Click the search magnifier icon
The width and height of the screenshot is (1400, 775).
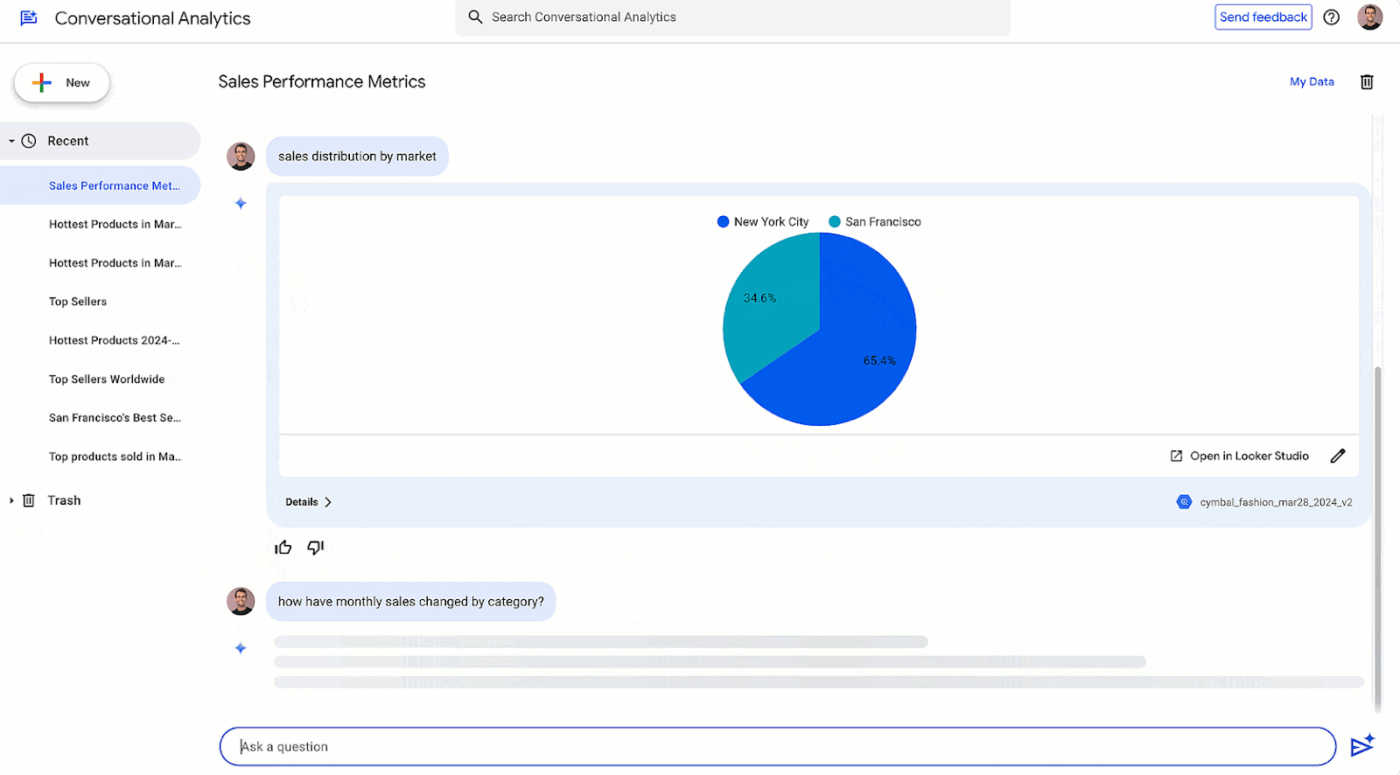click(x=474, y=17)
